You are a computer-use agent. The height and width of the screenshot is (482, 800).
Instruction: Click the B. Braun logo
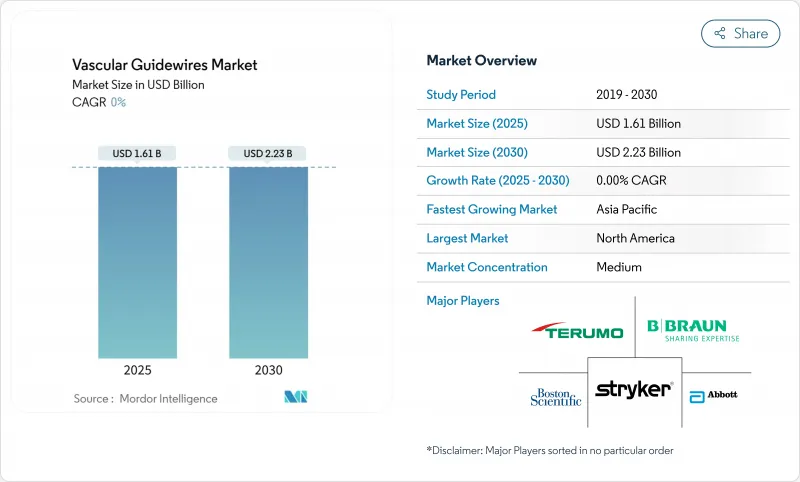tap(687, 330)
